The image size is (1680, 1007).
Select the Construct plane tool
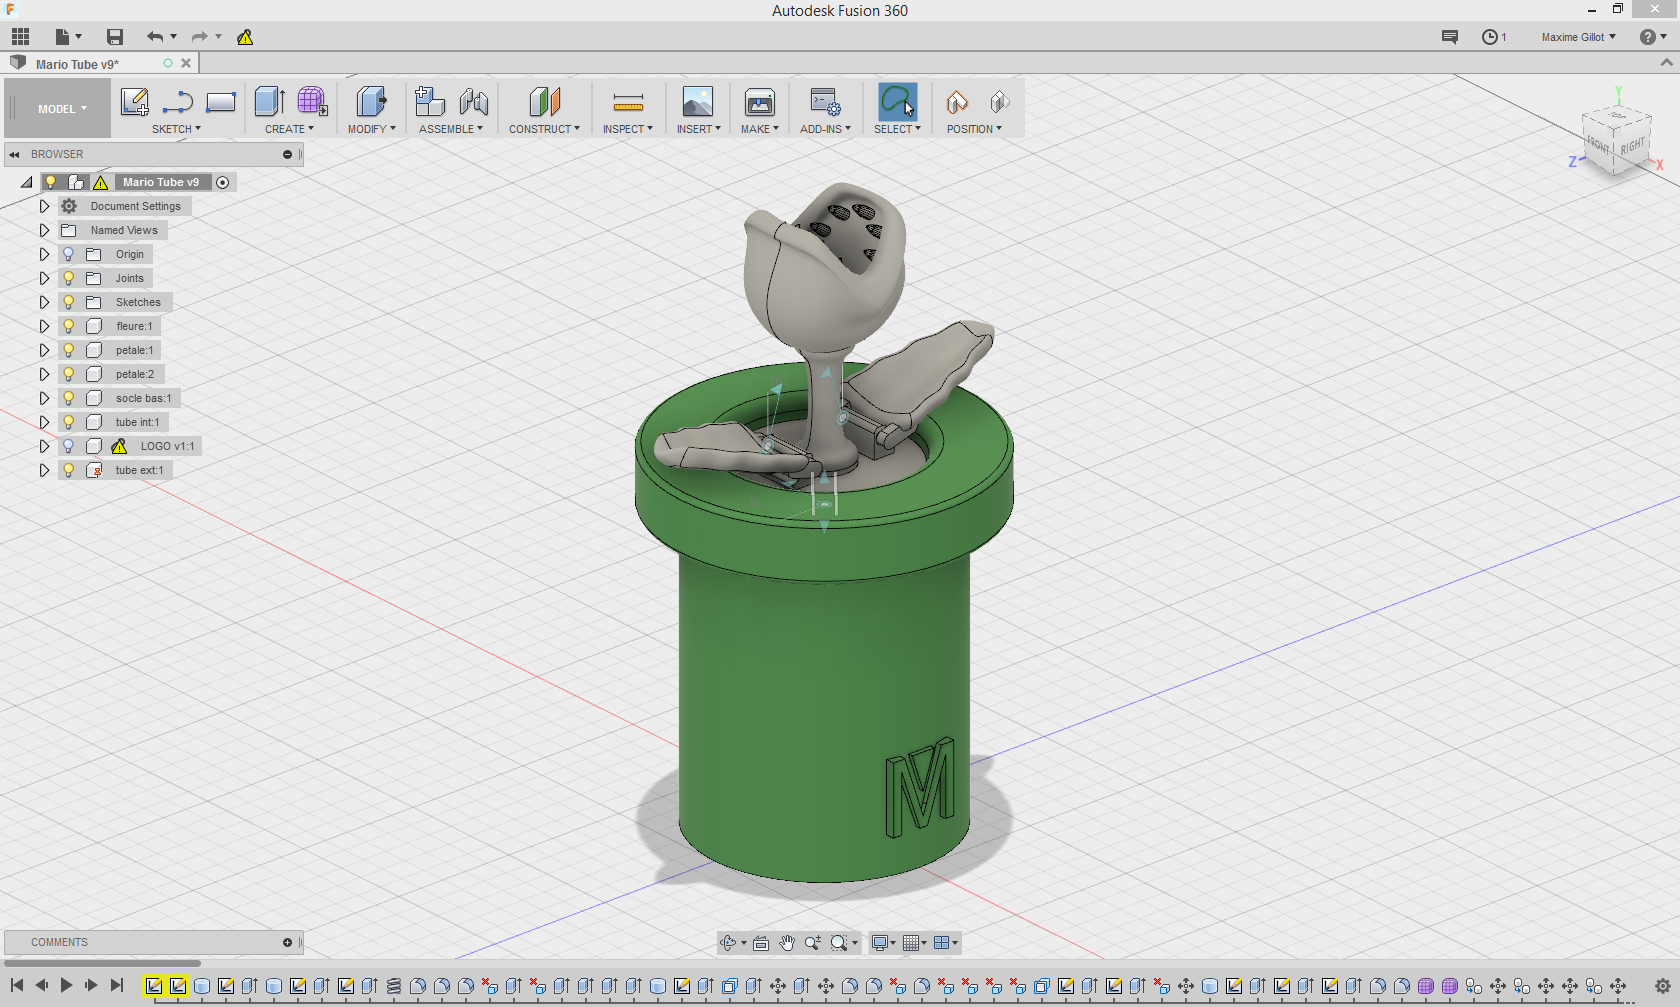pyautogui.click(x=544, y=102)
